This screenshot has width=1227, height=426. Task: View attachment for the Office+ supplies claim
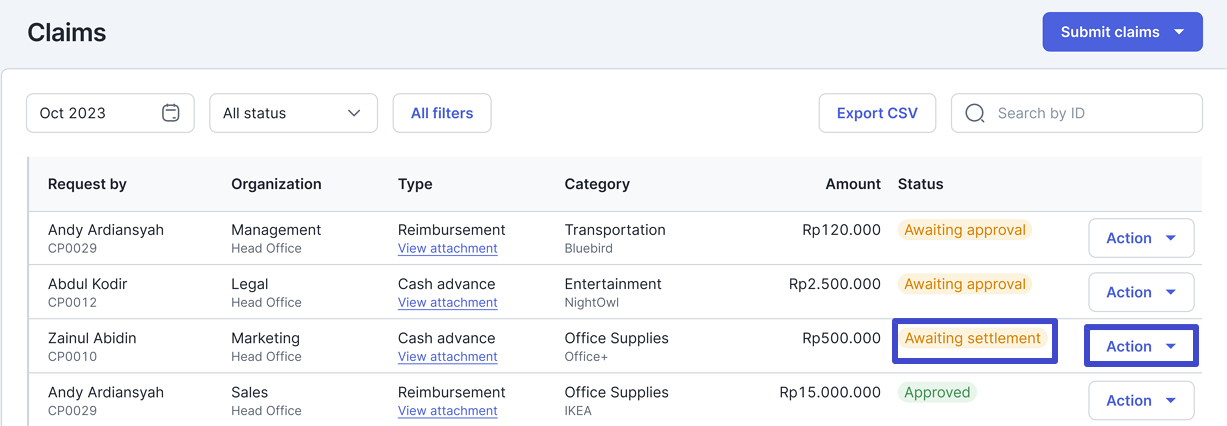click(447, 356)
